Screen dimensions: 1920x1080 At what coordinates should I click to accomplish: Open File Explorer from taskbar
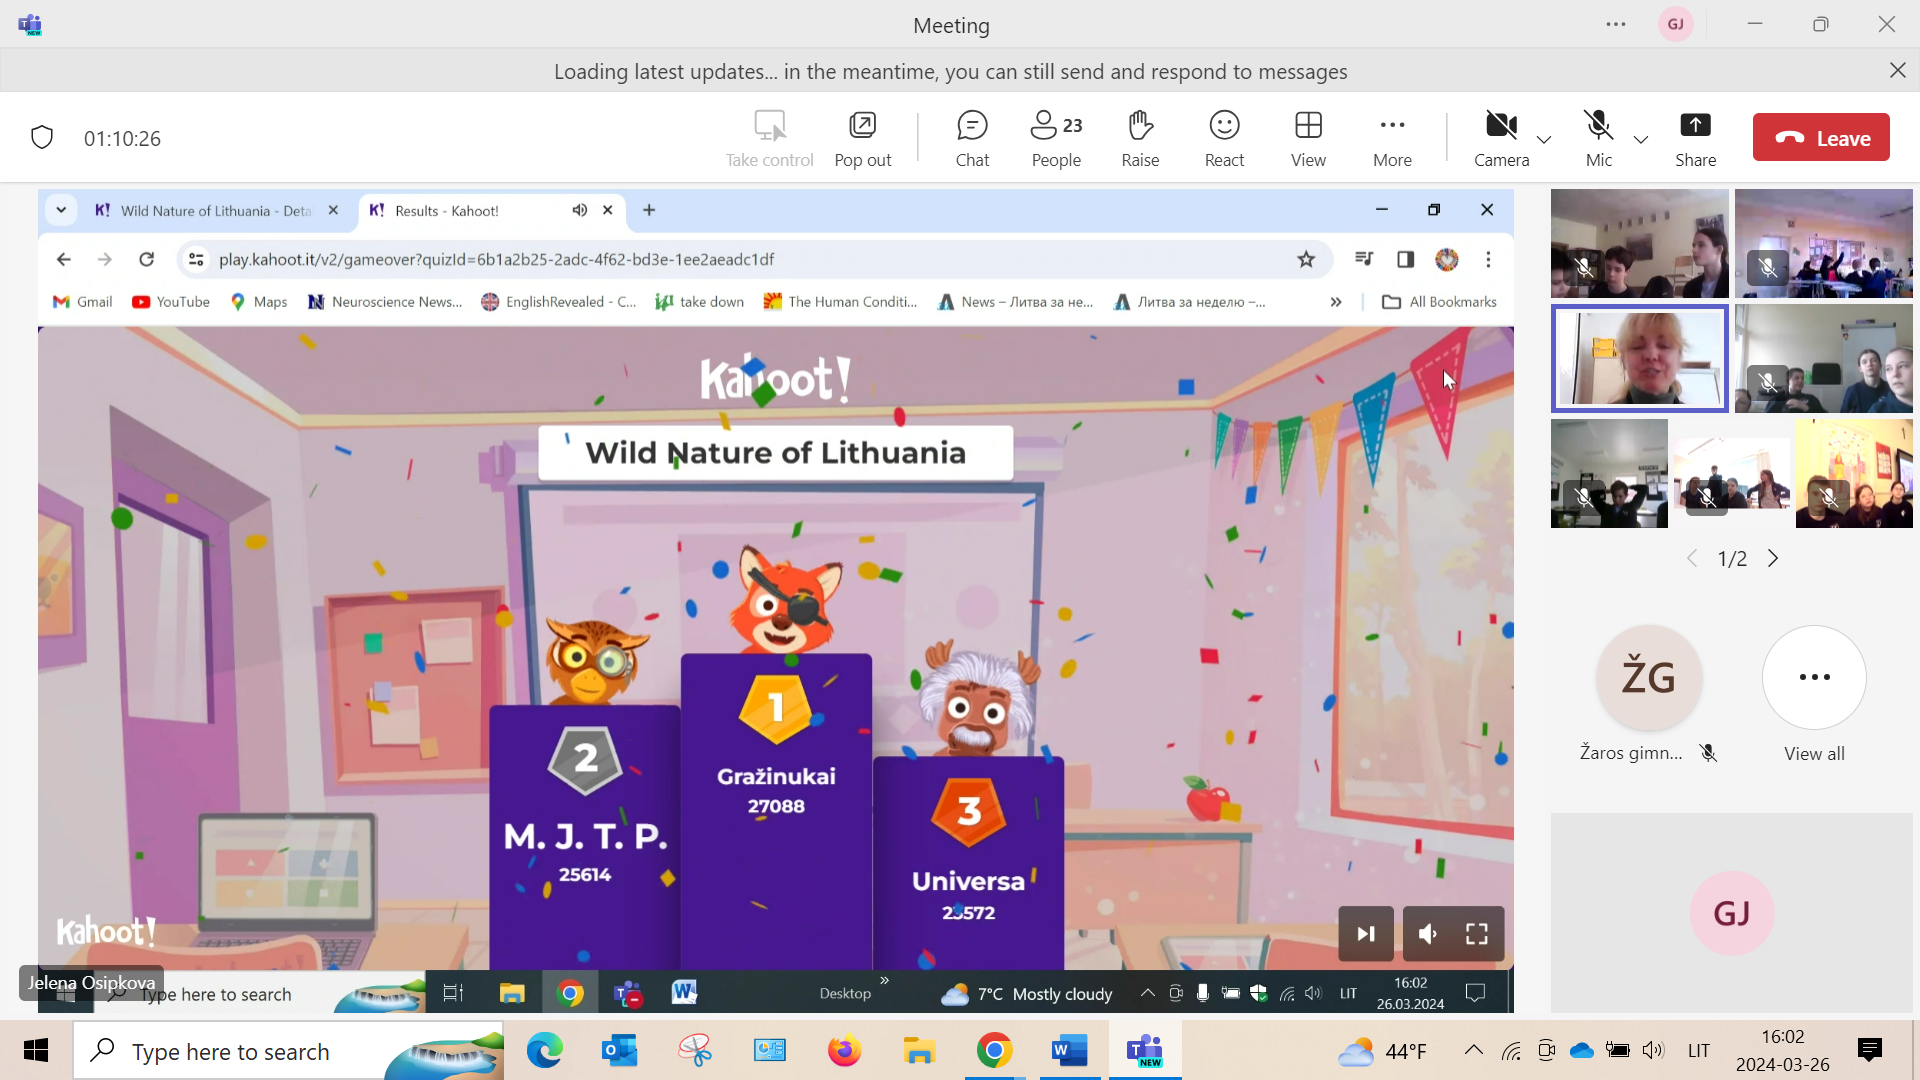[x=919, y=1051]
